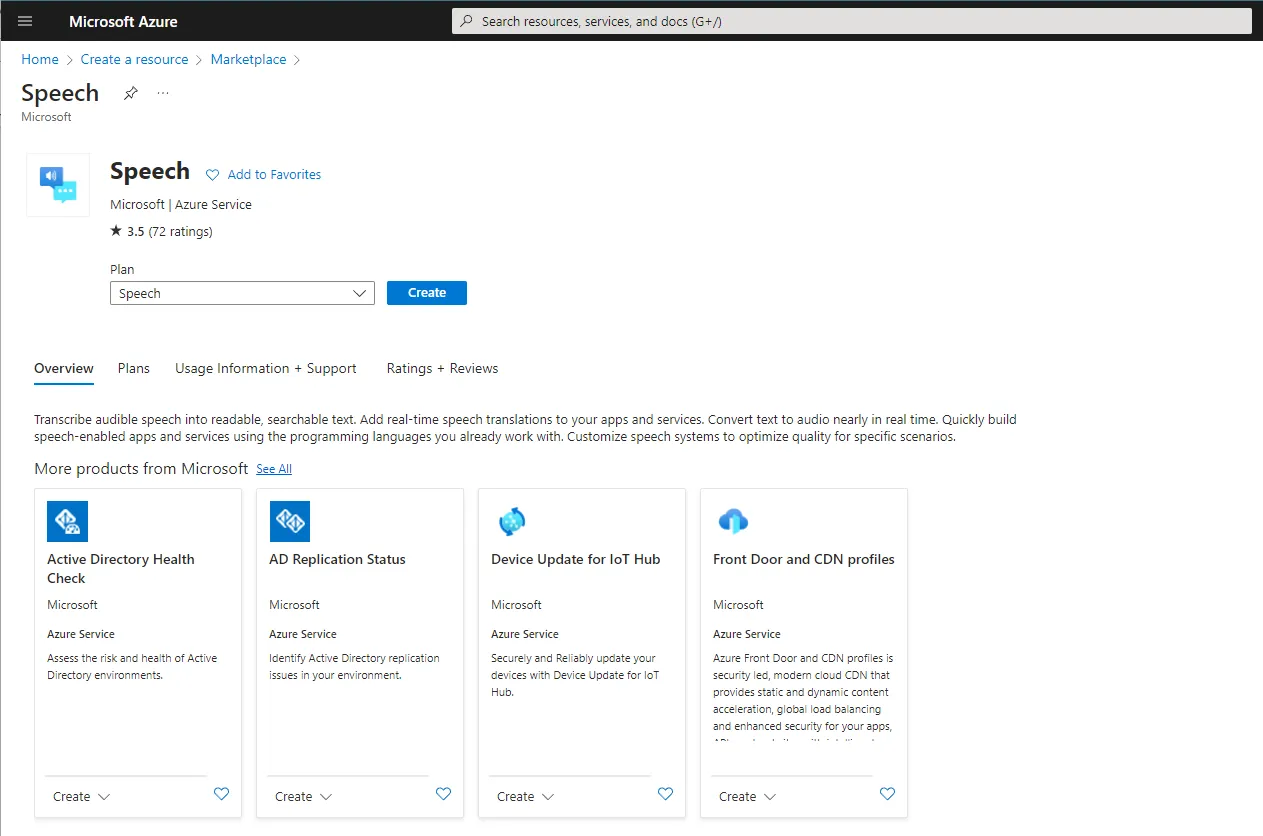Click the Add to Favorites heart icon

(212, 174)
